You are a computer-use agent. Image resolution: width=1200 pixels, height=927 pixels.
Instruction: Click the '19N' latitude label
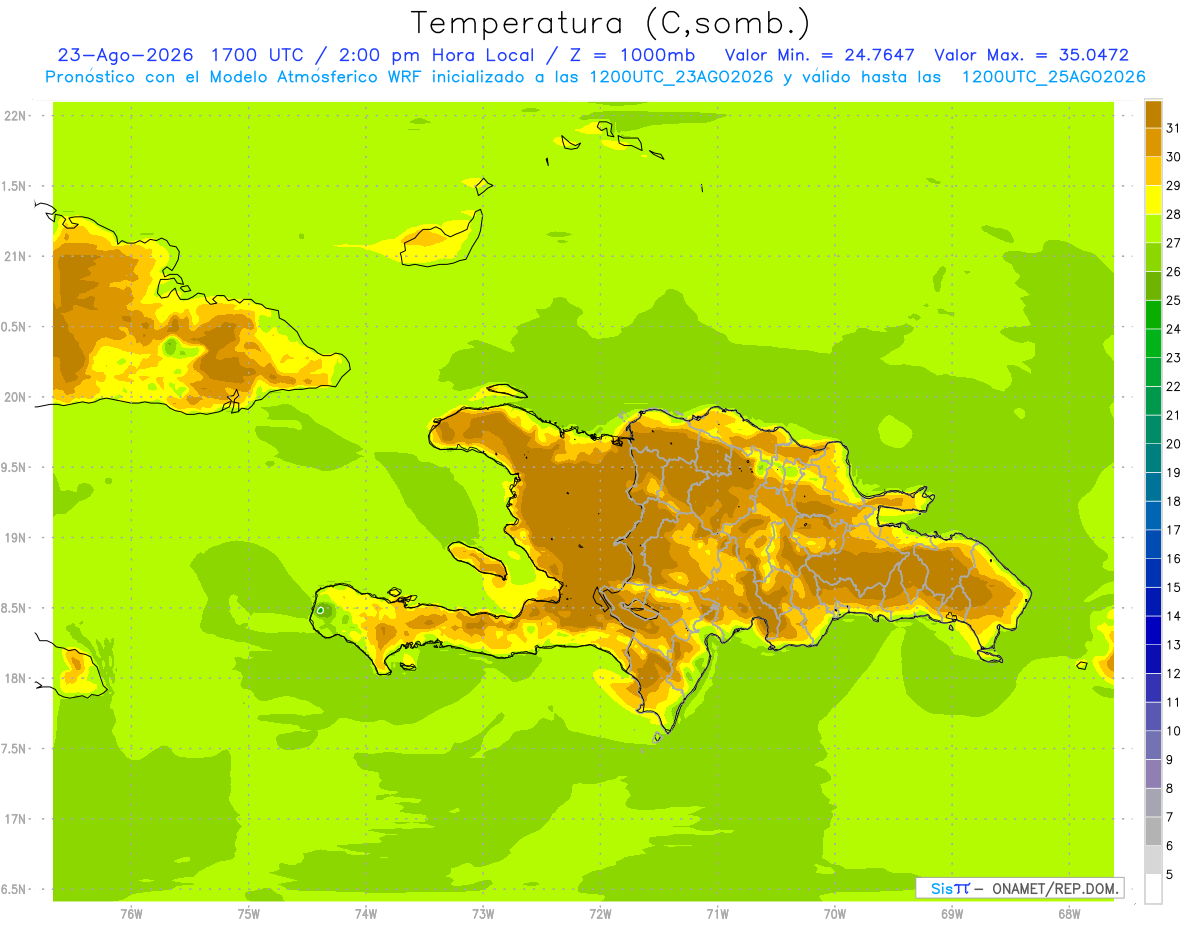tap(15, 537)
